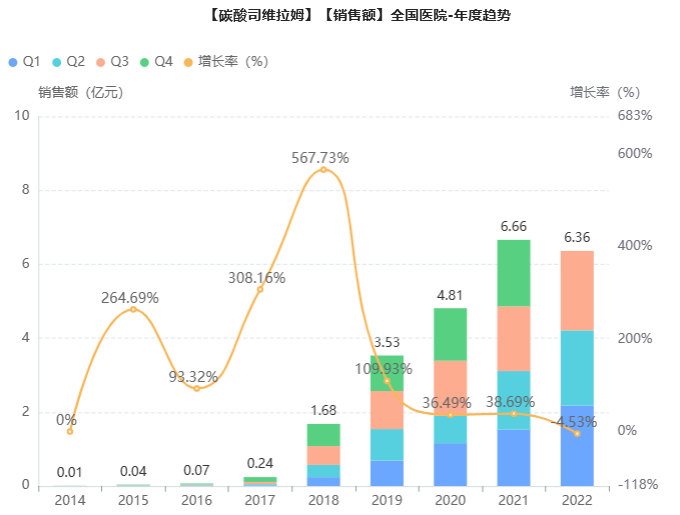This screenshot has width=680, height=515.
Task: Click the blue Q1 segment of 2020 bar
Action: pos(450,464)
